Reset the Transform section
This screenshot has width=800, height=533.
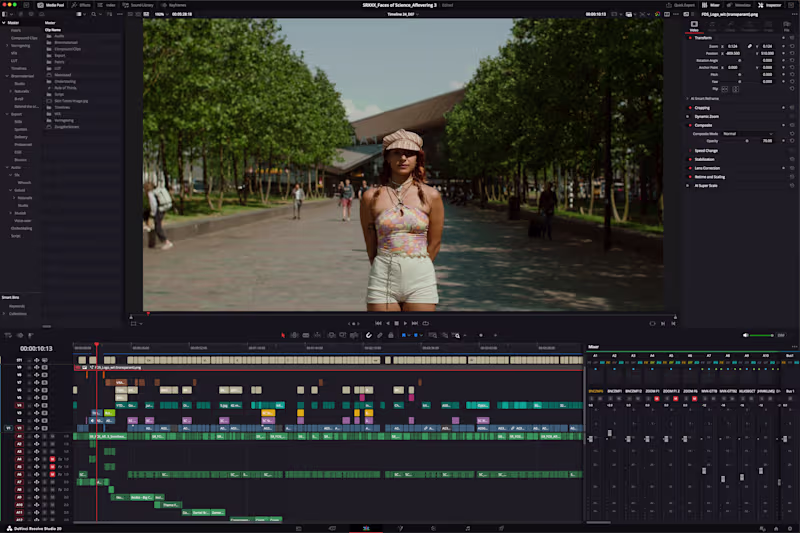(792, 38)
